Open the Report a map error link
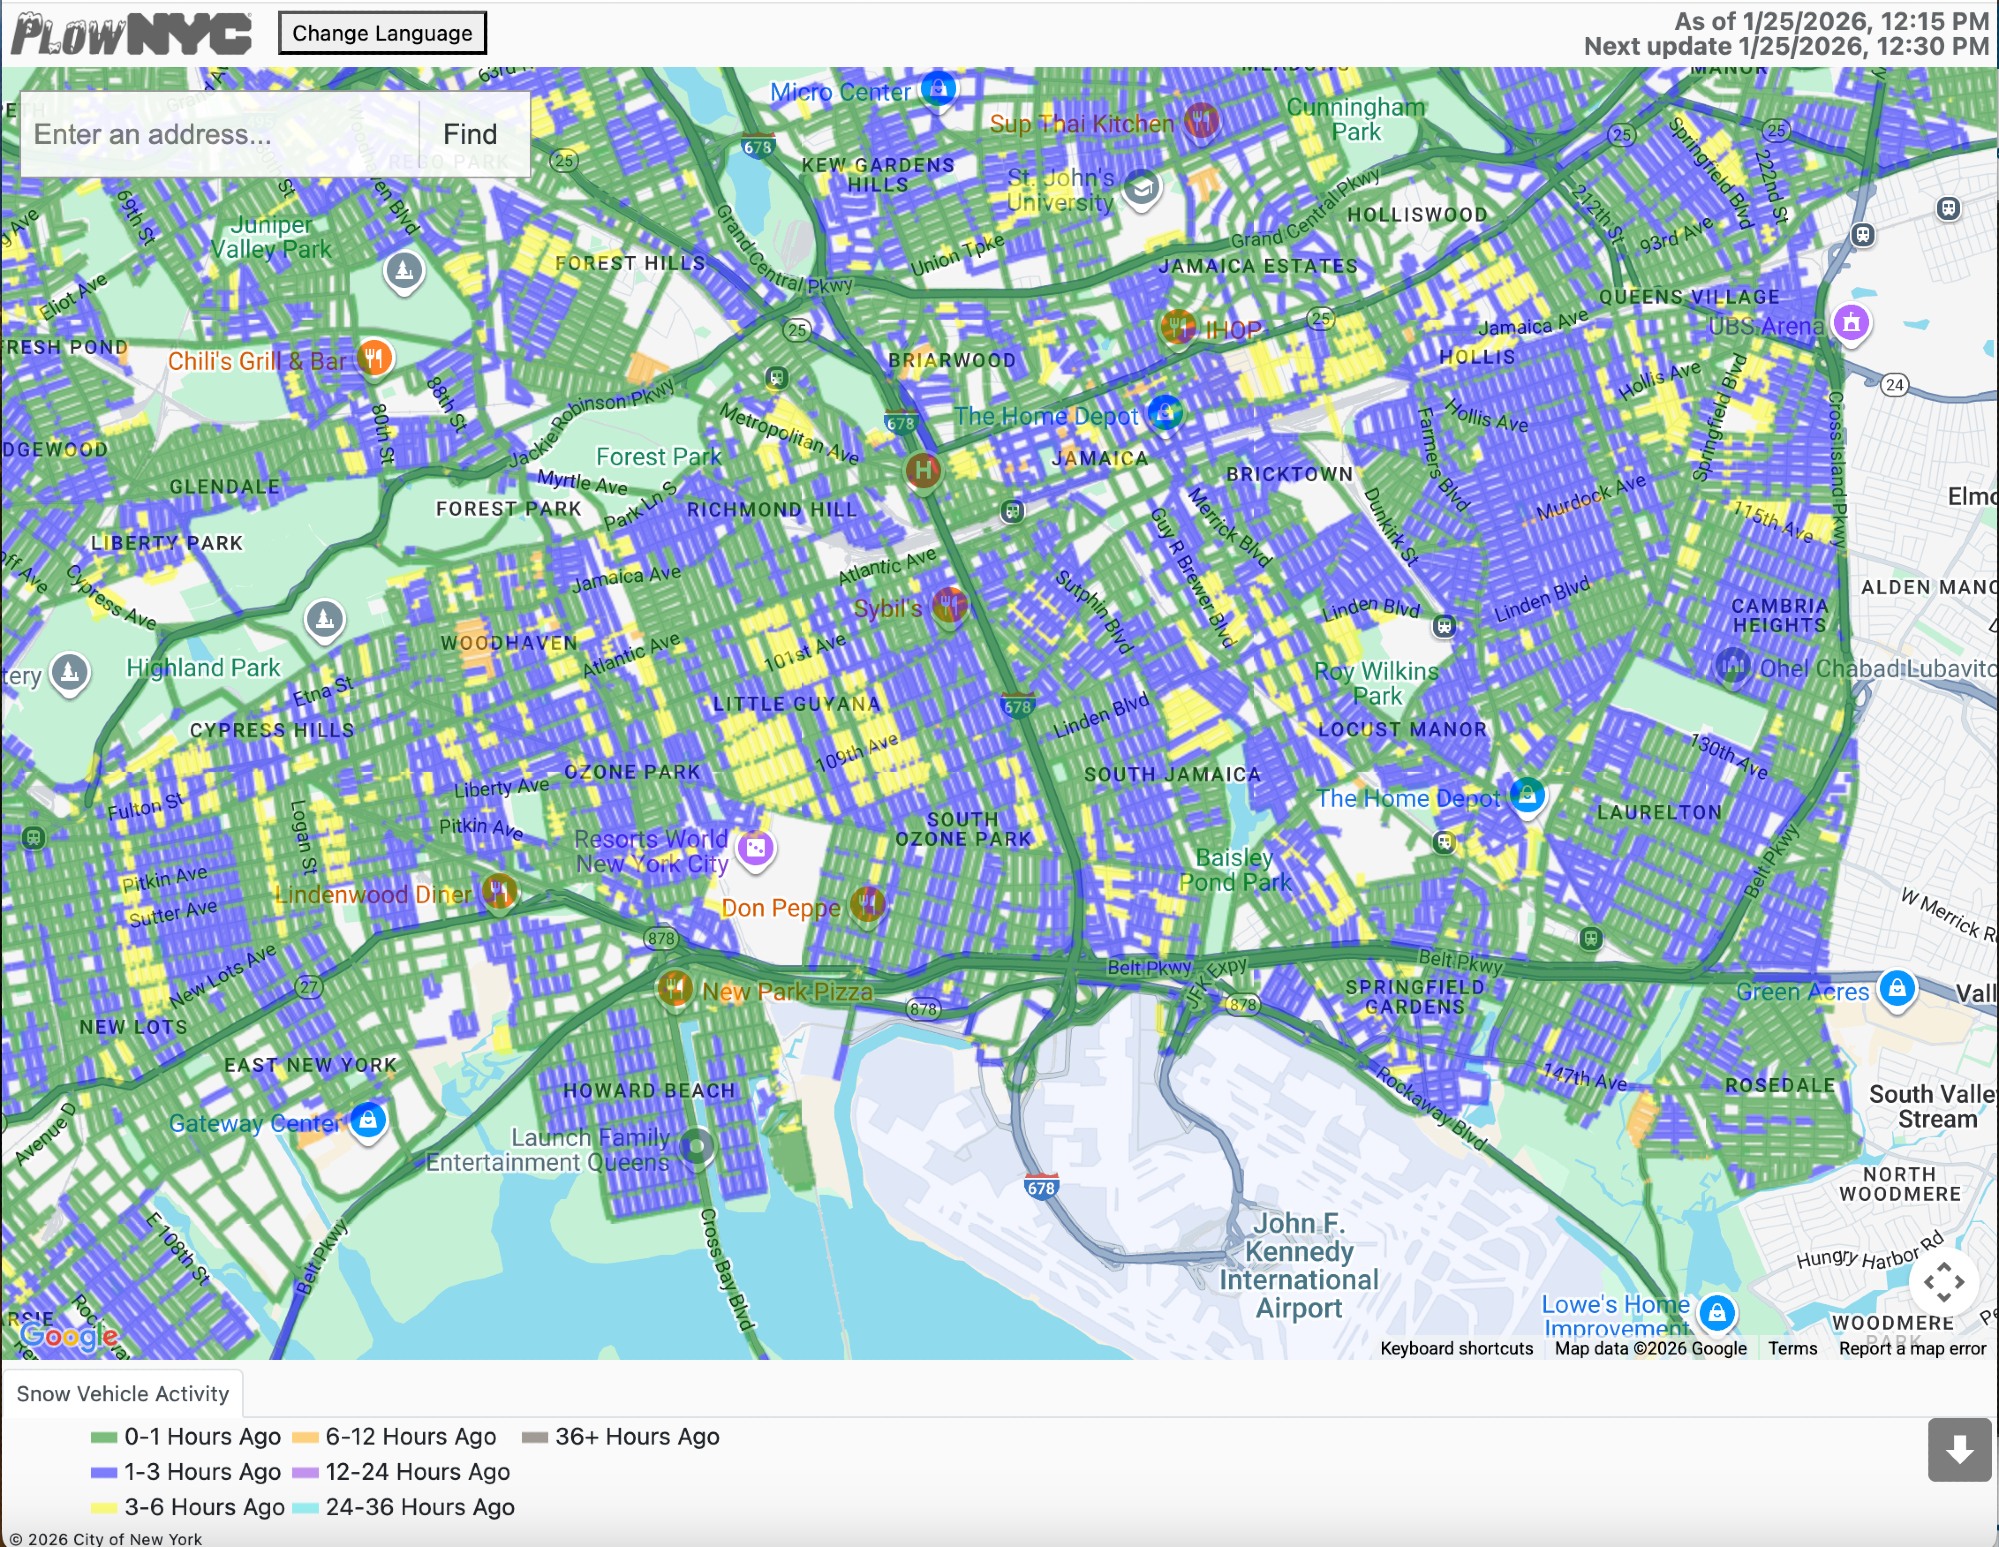The width and height of the screenshot is (1999, 1547). coord(1912,1348)
